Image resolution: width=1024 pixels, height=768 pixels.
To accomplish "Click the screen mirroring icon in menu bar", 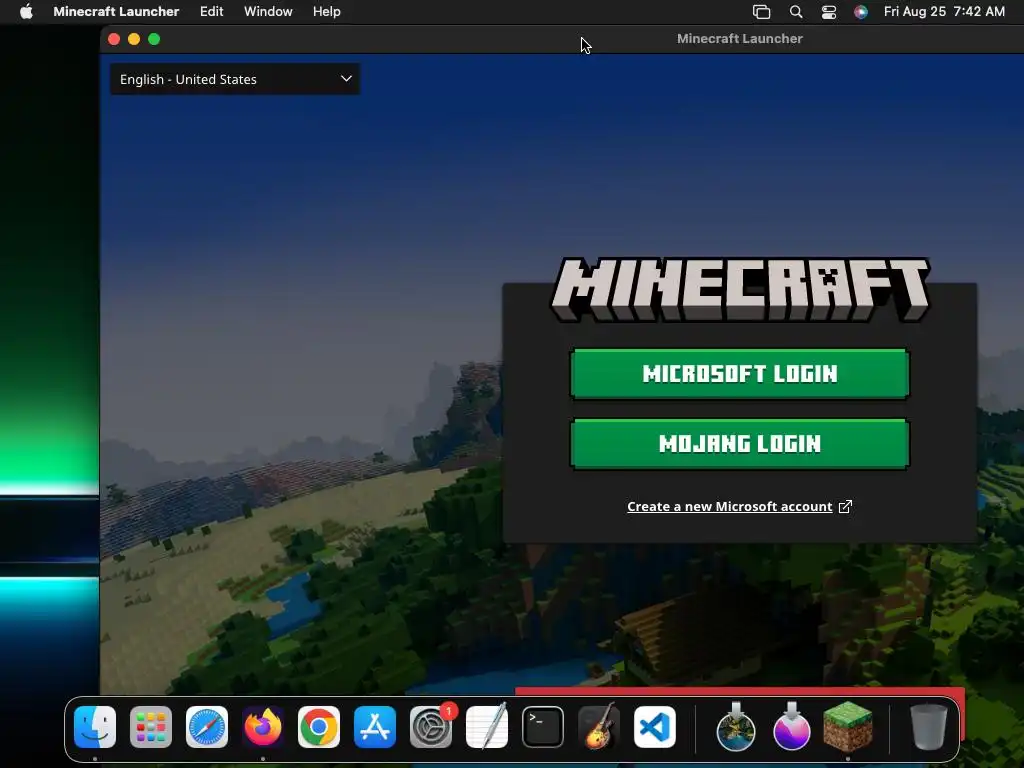I will [761, 12].
